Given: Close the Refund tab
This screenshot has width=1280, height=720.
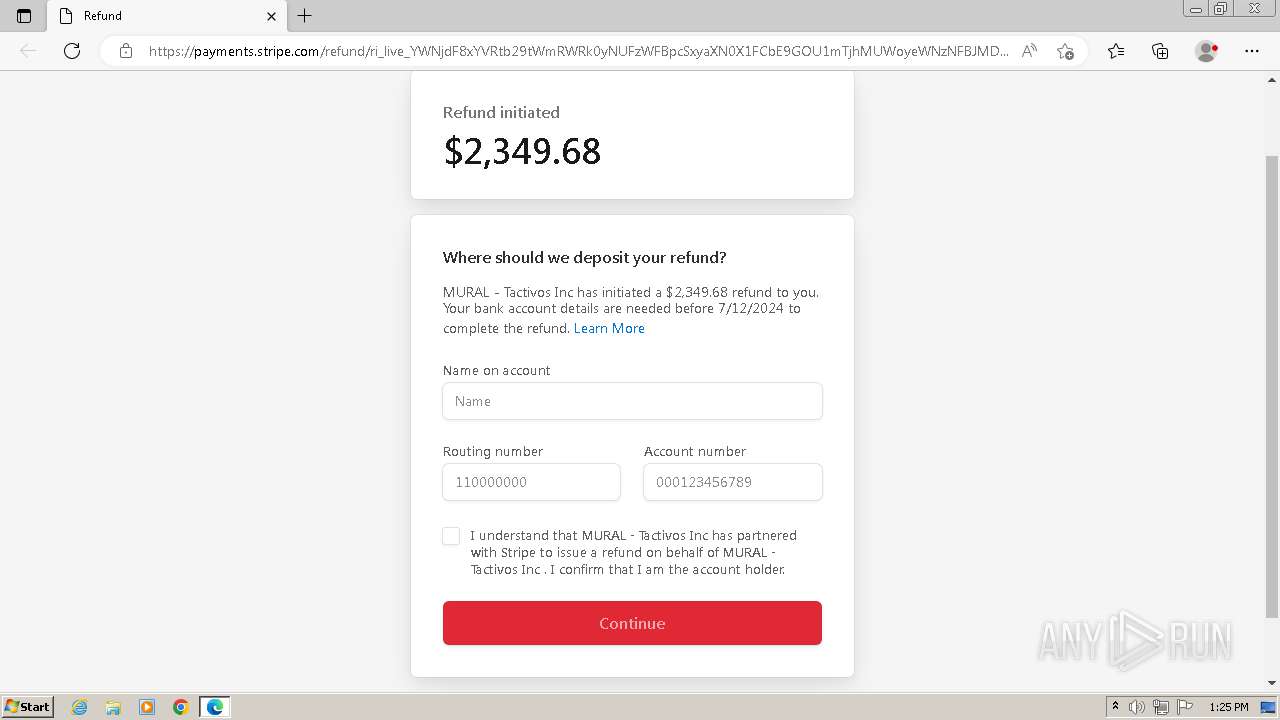Looking at the screenshot, I should (271, 16).
